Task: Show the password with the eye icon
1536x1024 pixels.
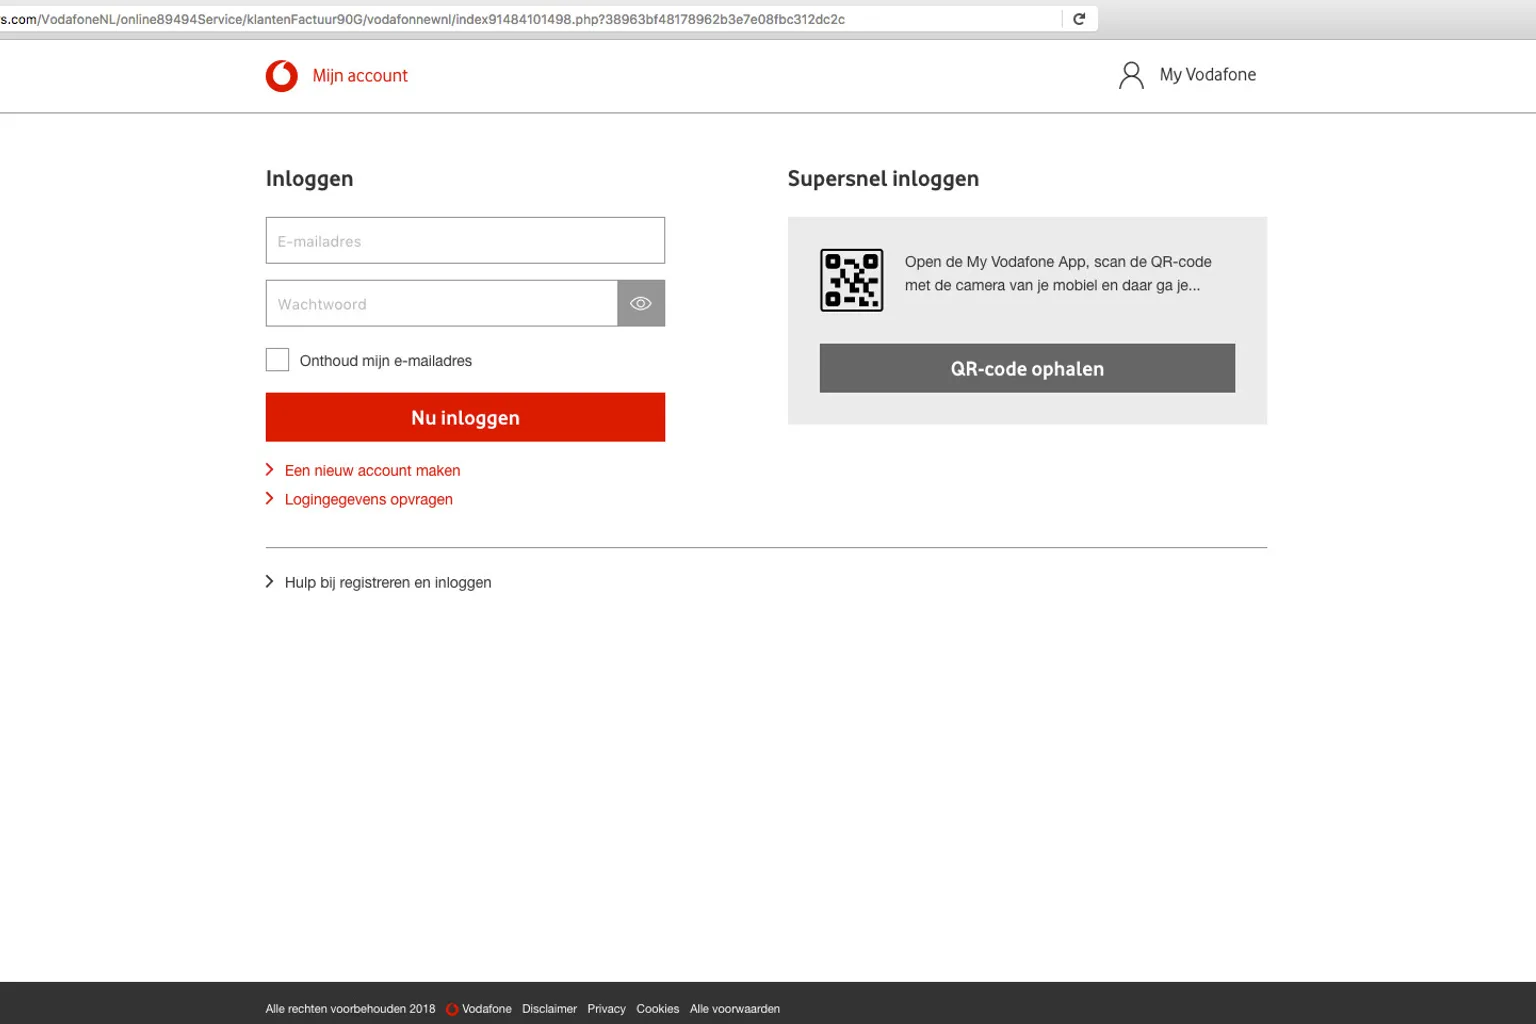Action: [x=641, y=304]
